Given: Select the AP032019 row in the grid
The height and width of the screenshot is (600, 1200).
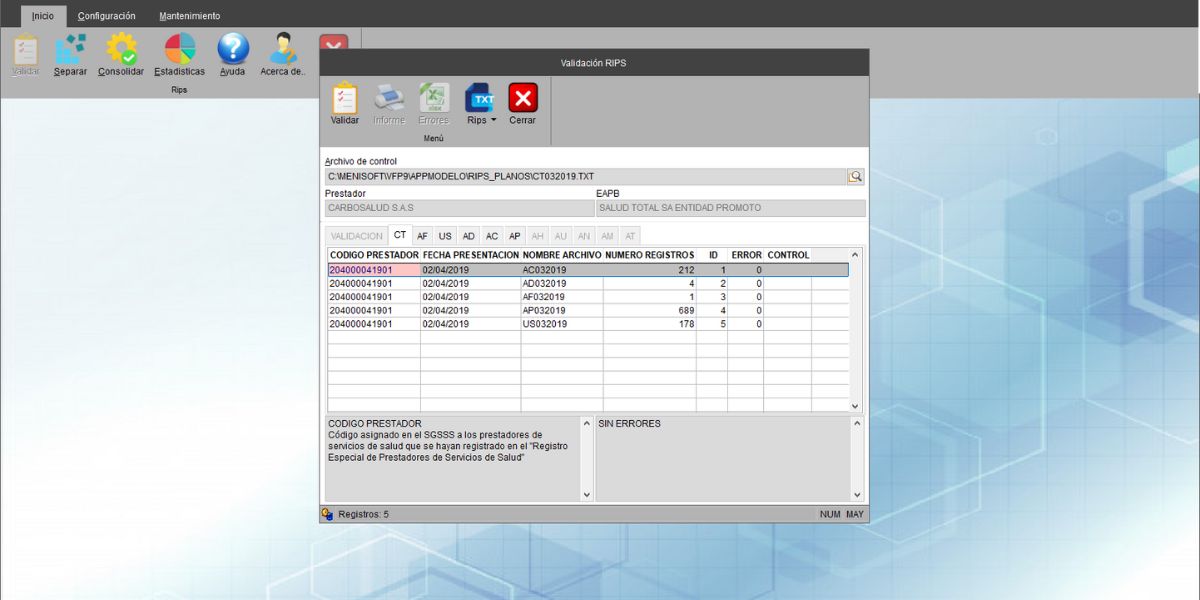Looking at the screenshot, I should (x=560, y=311).
